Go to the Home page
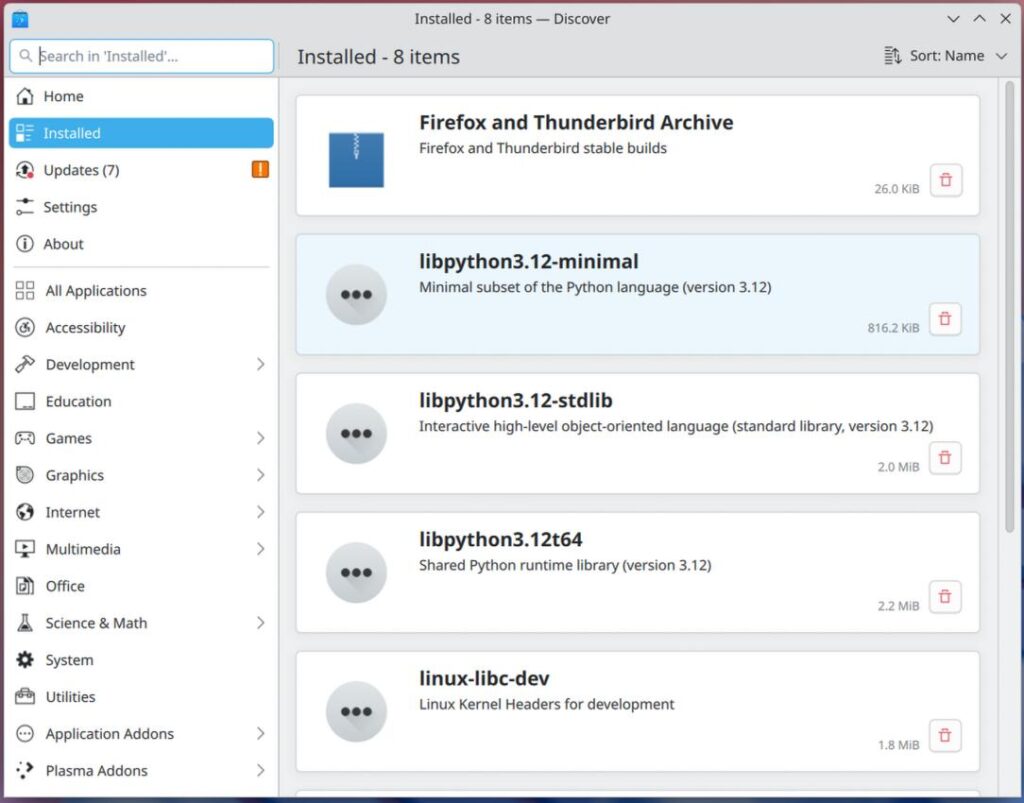 coord(141,96)
